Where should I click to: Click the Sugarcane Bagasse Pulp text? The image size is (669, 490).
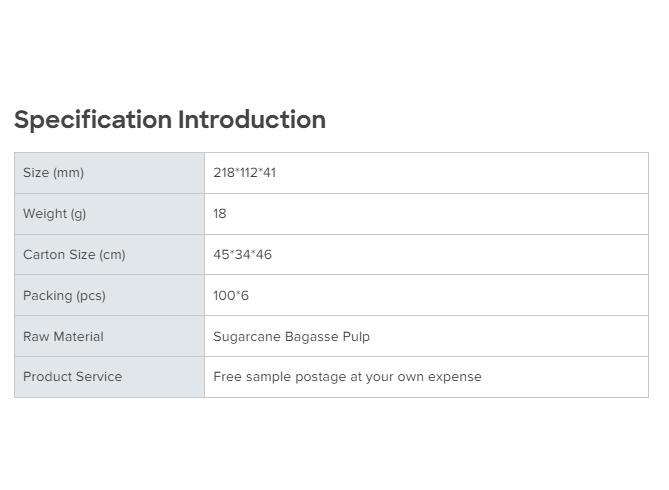click(291, 337)
